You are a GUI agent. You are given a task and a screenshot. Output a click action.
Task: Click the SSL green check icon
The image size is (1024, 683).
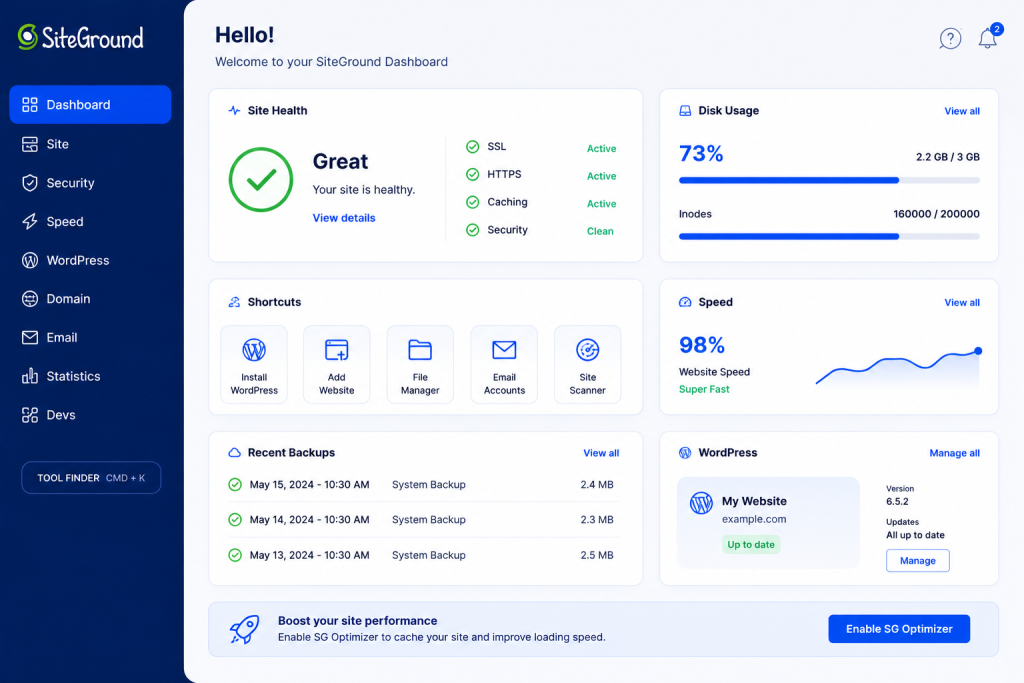(472, 147)
